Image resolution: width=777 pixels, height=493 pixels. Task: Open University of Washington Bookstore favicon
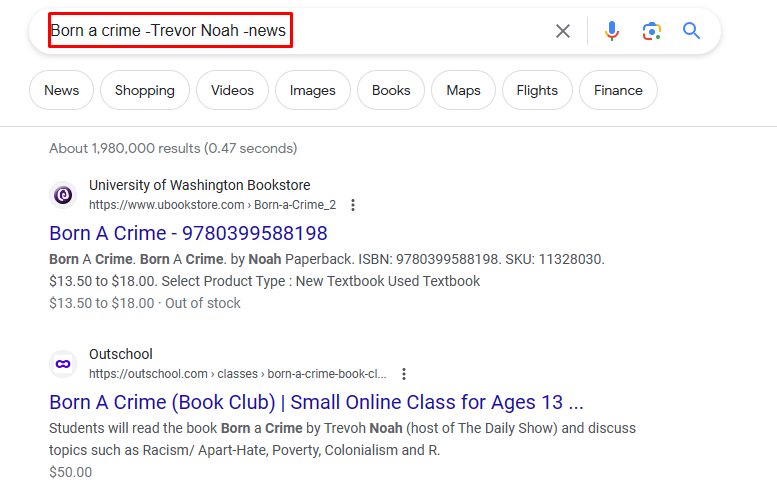point(63,195)
